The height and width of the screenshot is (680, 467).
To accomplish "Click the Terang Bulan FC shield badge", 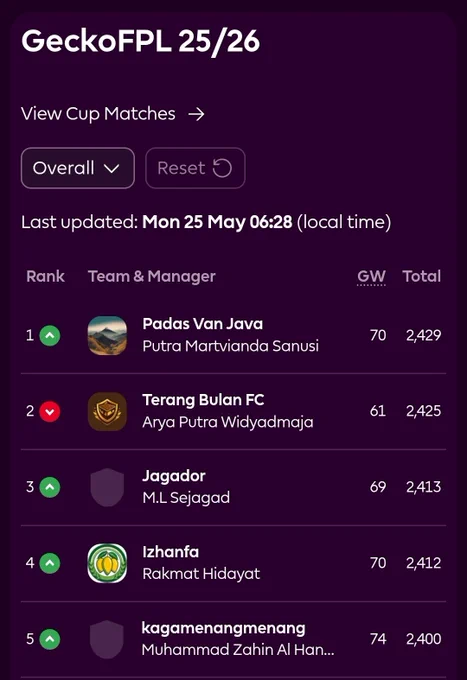I will 107,411.
